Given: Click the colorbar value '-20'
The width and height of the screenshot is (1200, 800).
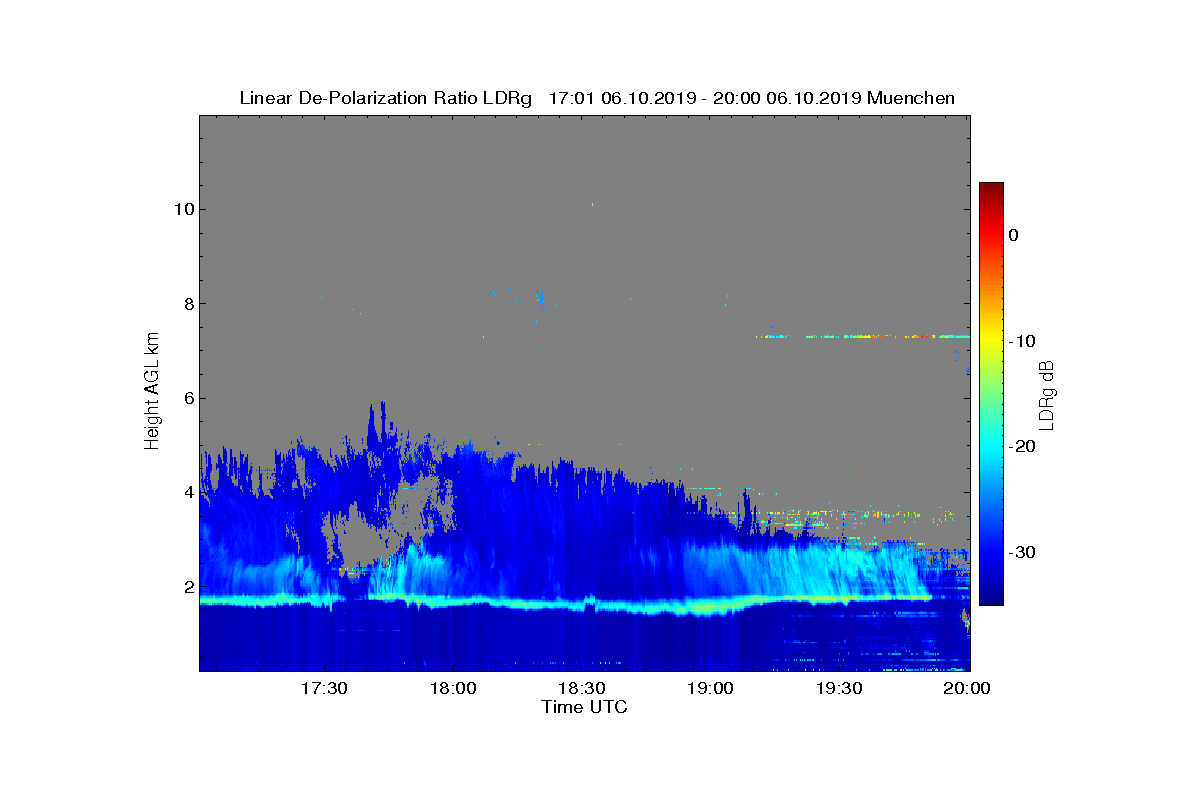Looking at the screenshot, I should pyautogui.click(x=1022, y=447).
